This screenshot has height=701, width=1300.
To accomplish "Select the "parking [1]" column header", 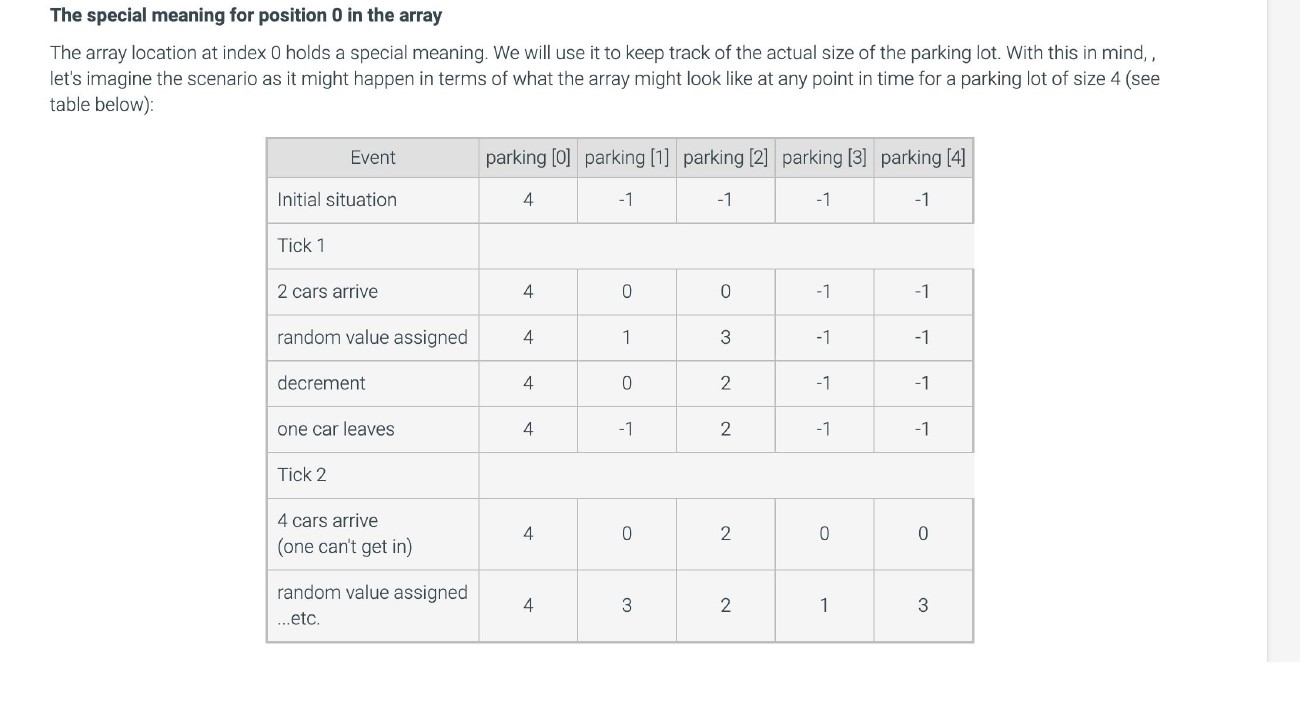I will 626,158.
